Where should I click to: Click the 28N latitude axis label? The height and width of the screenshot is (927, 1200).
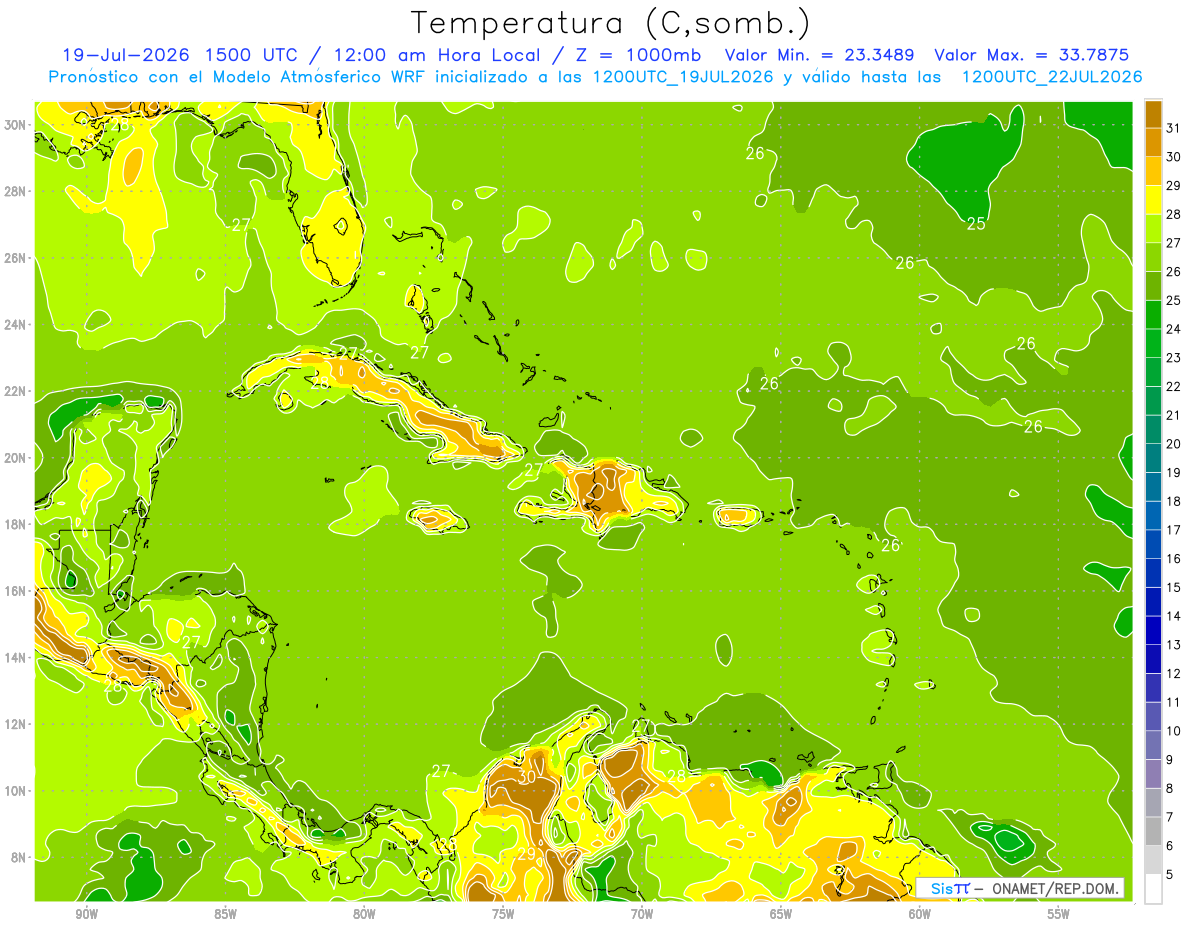click(x=15, y=191)
